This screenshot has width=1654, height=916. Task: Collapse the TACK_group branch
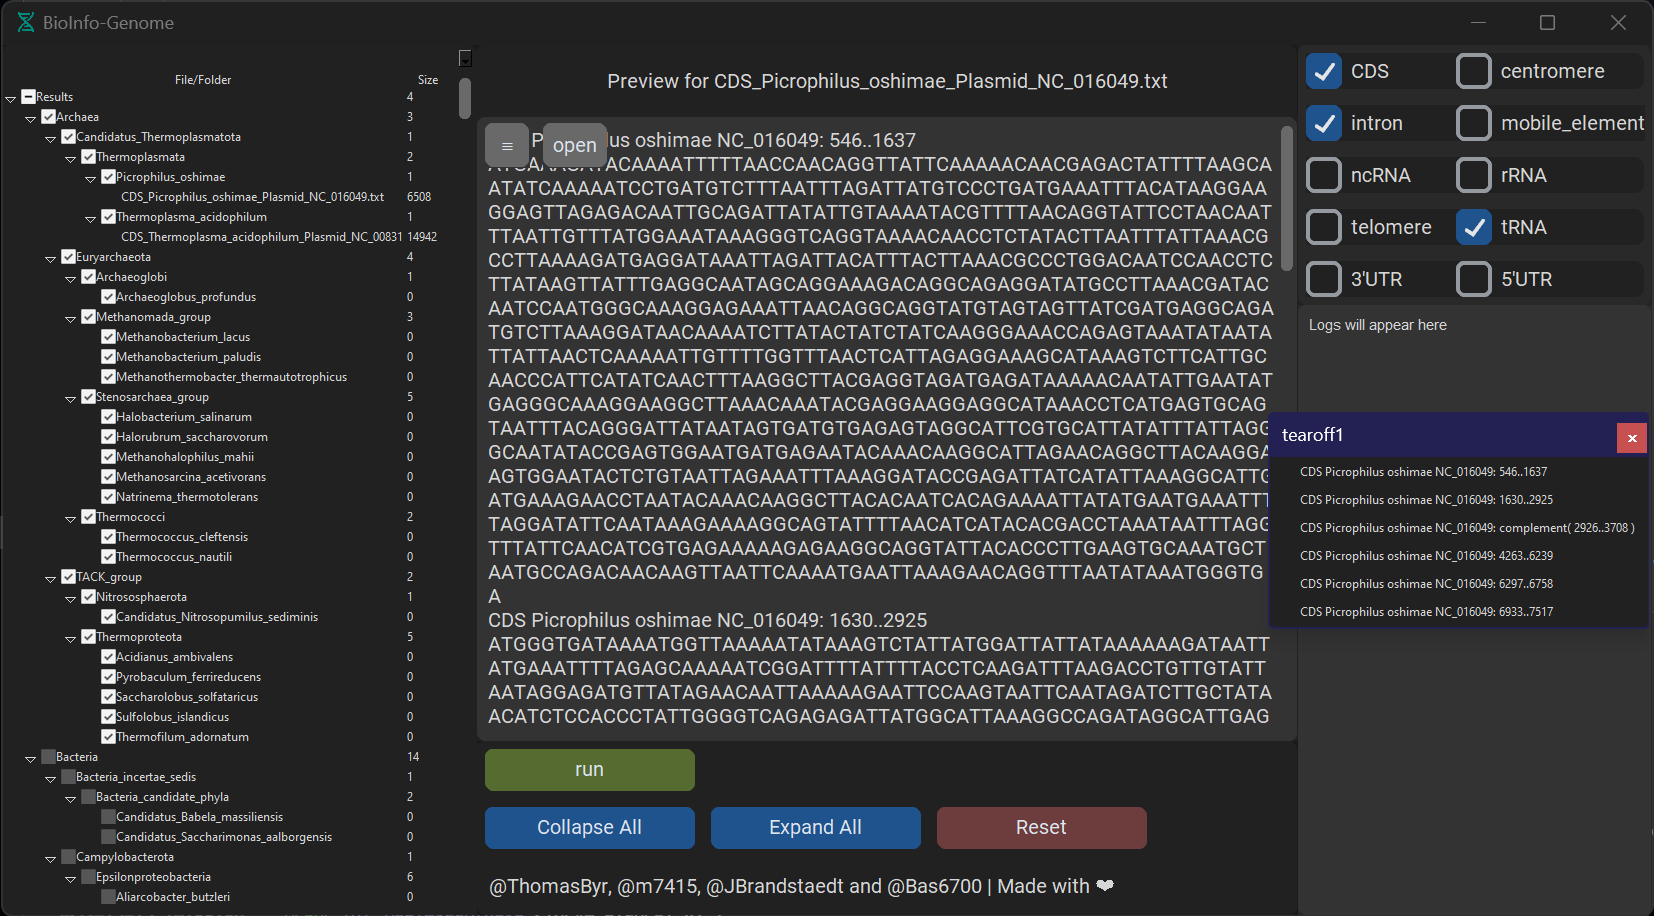pyautogui.click(x=51, y=578)
